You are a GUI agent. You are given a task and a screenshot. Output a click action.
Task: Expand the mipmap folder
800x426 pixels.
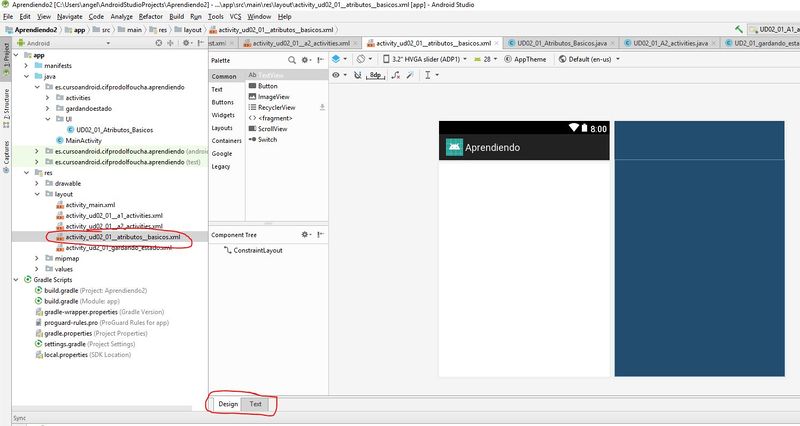pyautogui.click(x=37, y=259)
